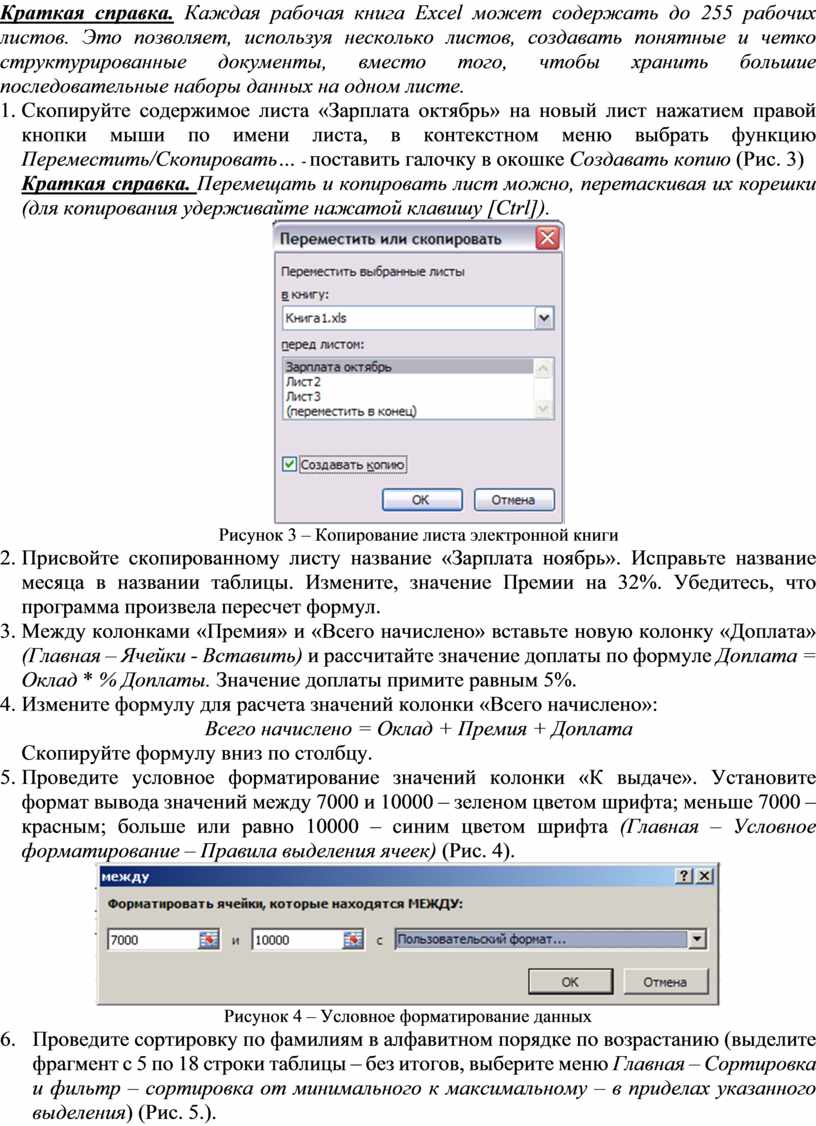Select 'Зарплата октябрь' in sheet list
This screenshot has height=1126, width=816.
tap(408, 367)
